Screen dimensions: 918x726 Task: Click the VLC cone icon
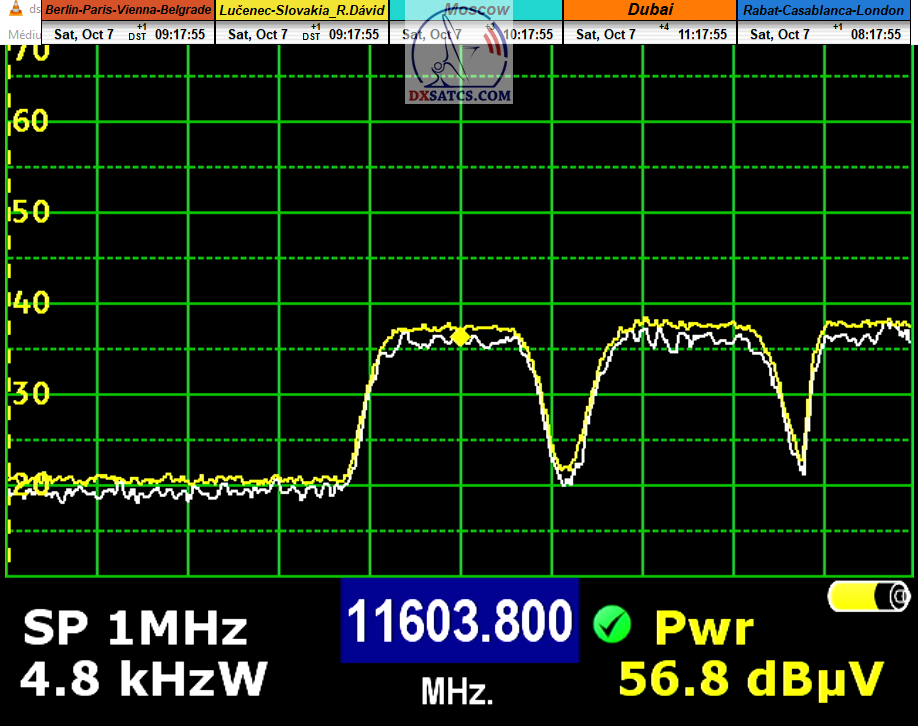tap(9, 10)
